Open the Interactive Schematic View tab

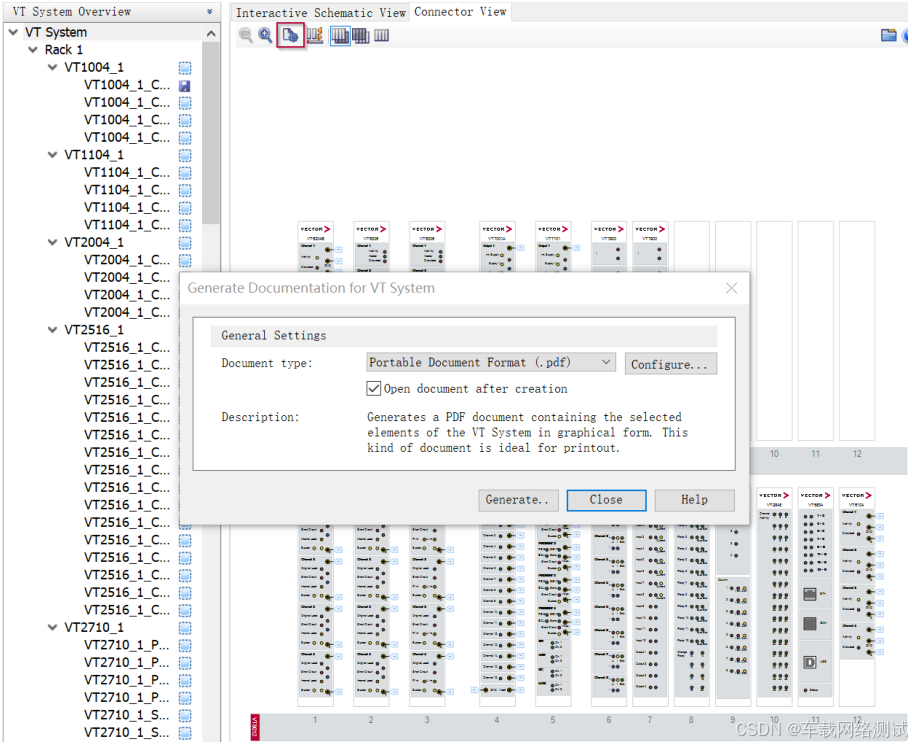[320, 13]
